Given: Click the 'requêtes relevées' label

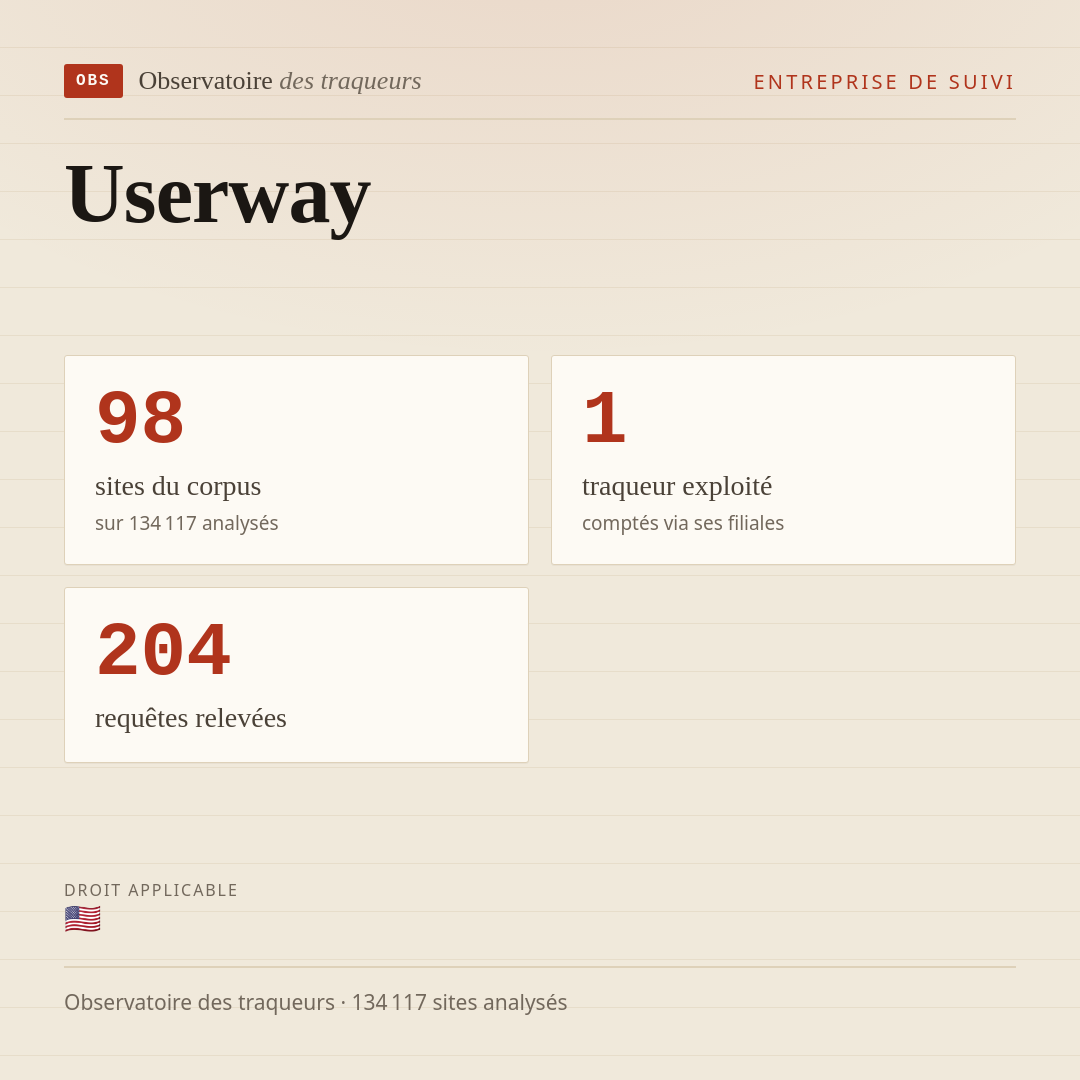Looking at the screenshot, I should click(191, 718).
